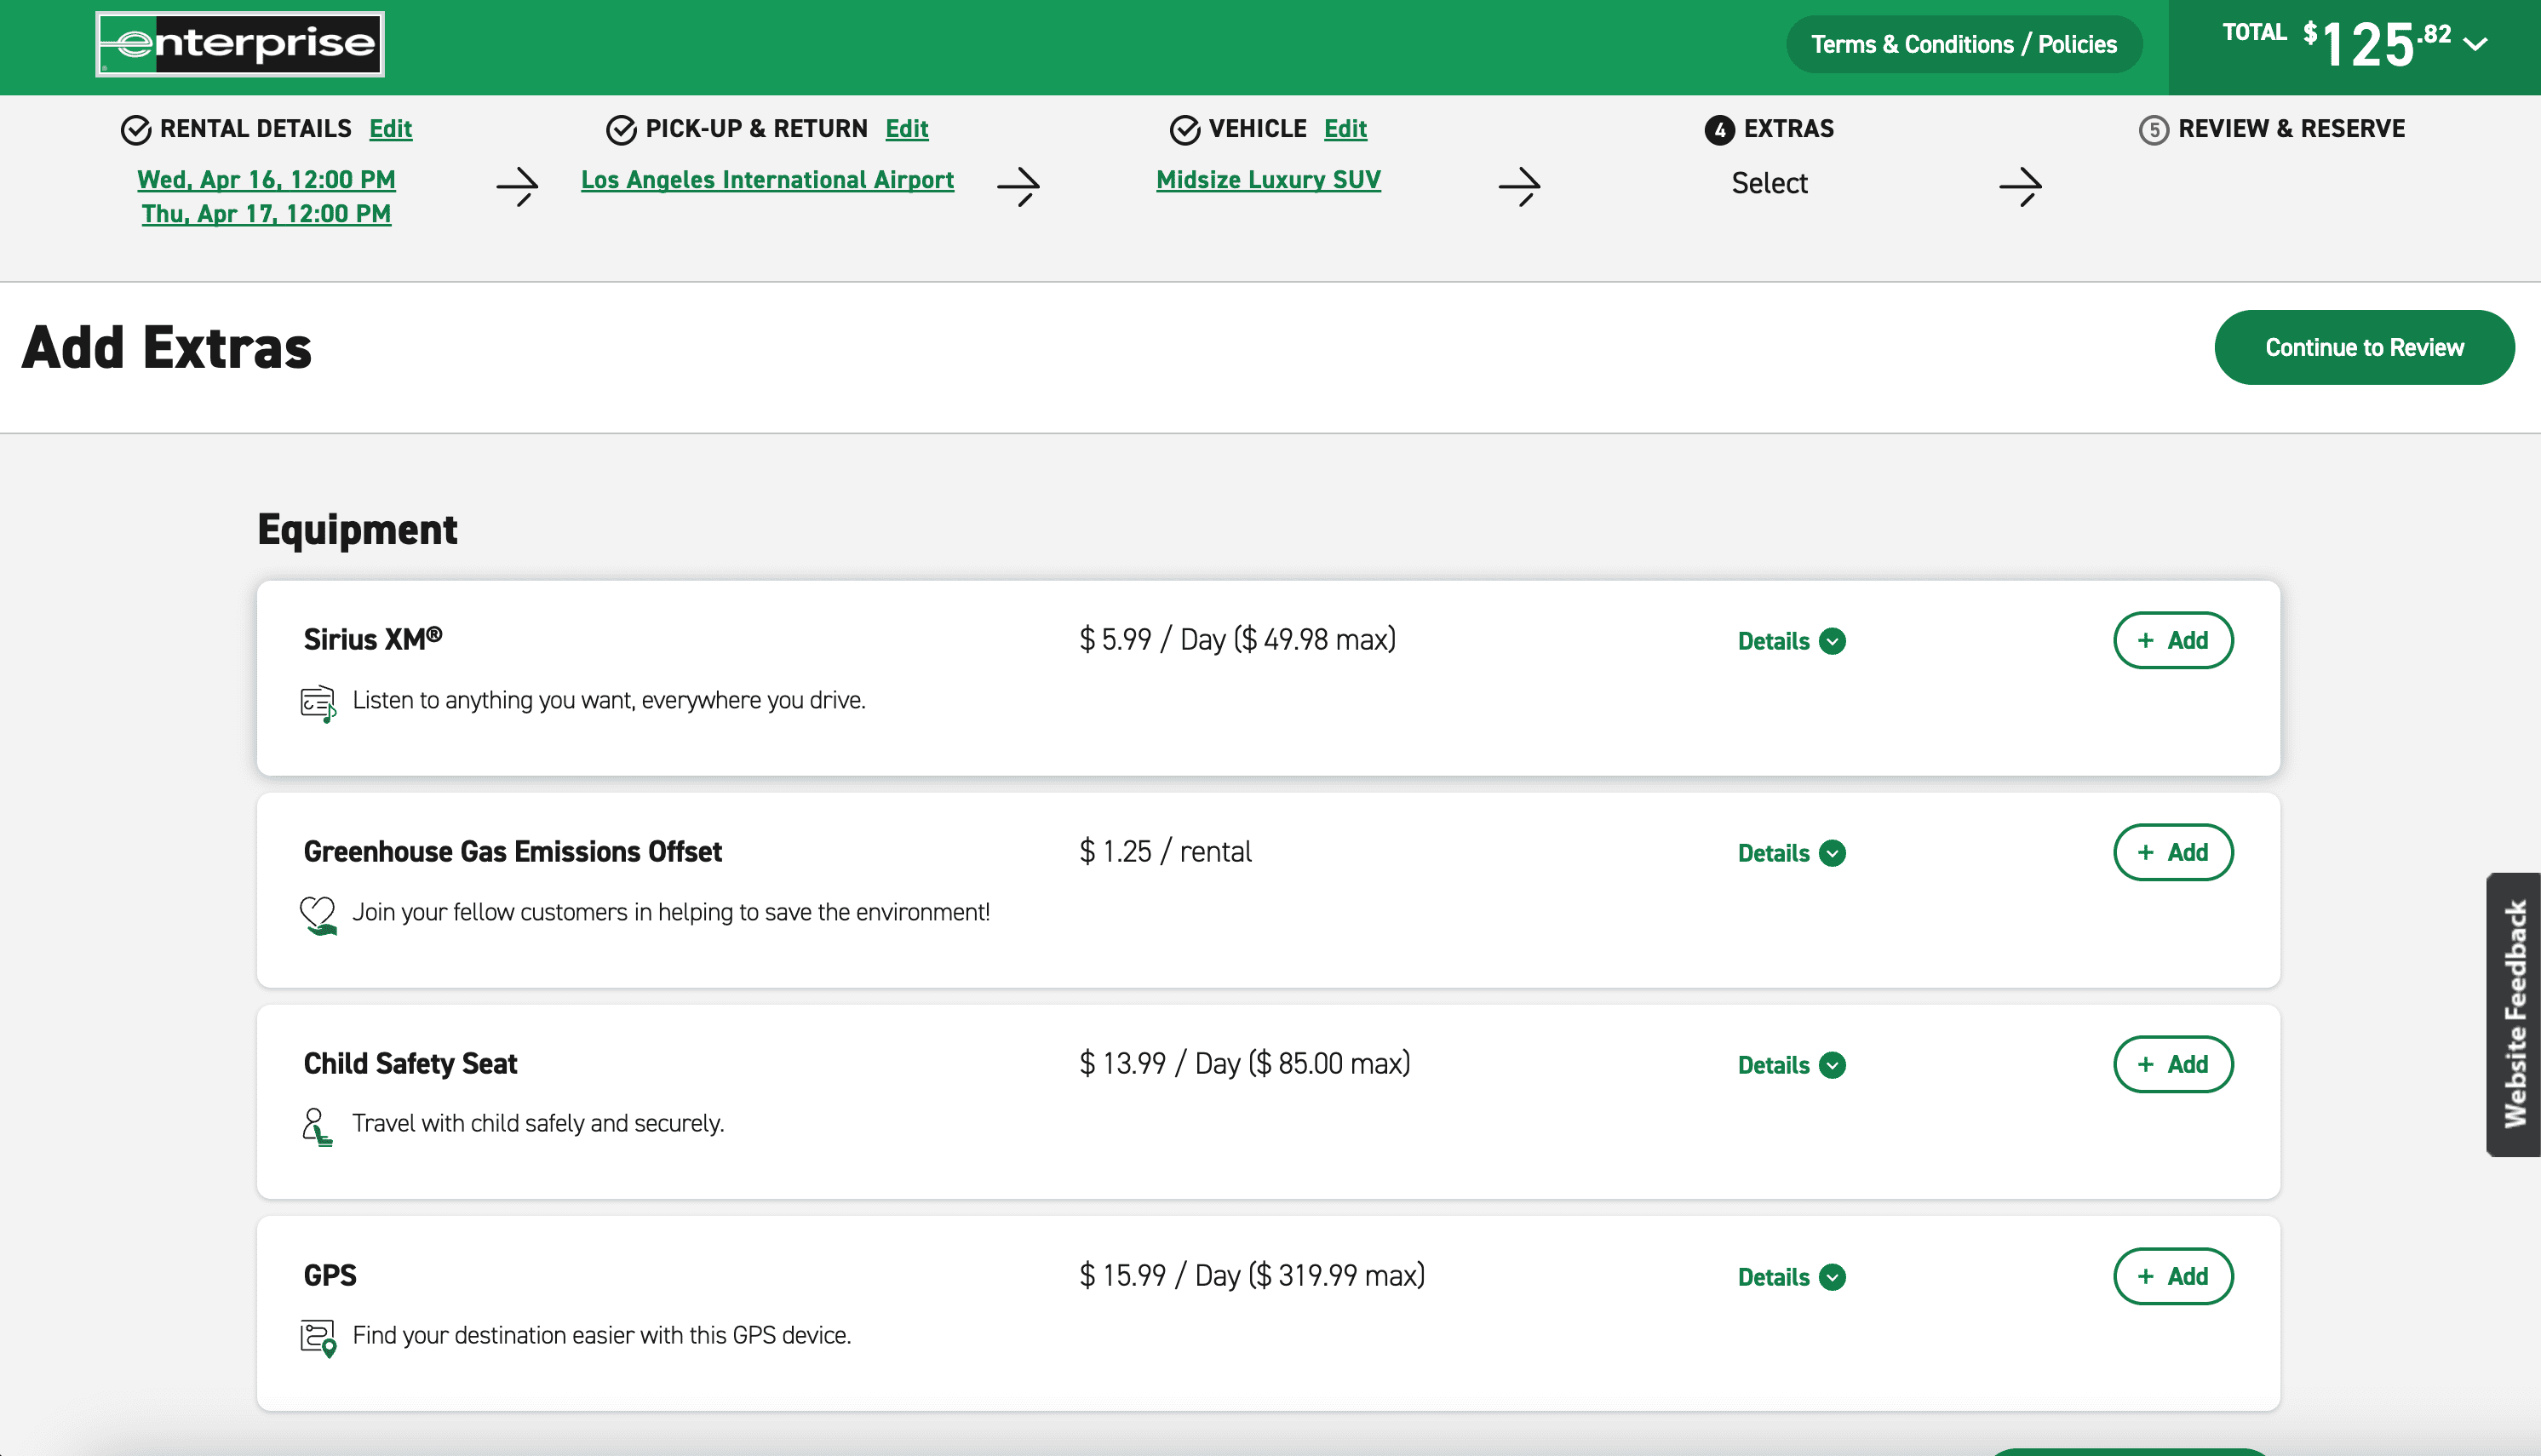Add GPS to the rental
This screenshot has width=2541, height=1456.
click(x=2172, y=1276)
